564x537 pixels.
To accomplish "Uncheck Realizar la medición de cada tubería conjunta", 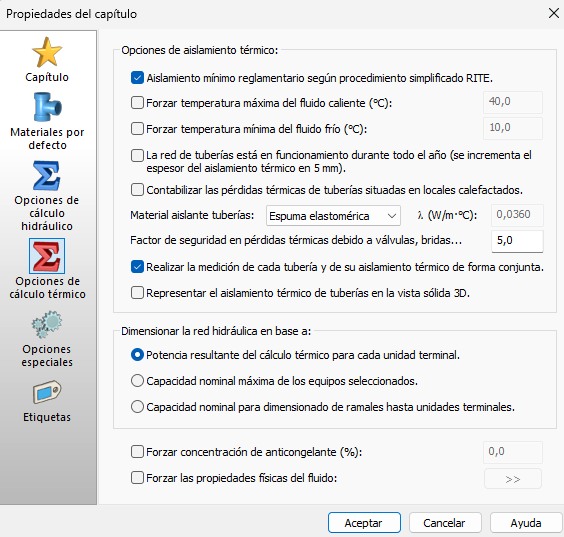I will (137, 267).
